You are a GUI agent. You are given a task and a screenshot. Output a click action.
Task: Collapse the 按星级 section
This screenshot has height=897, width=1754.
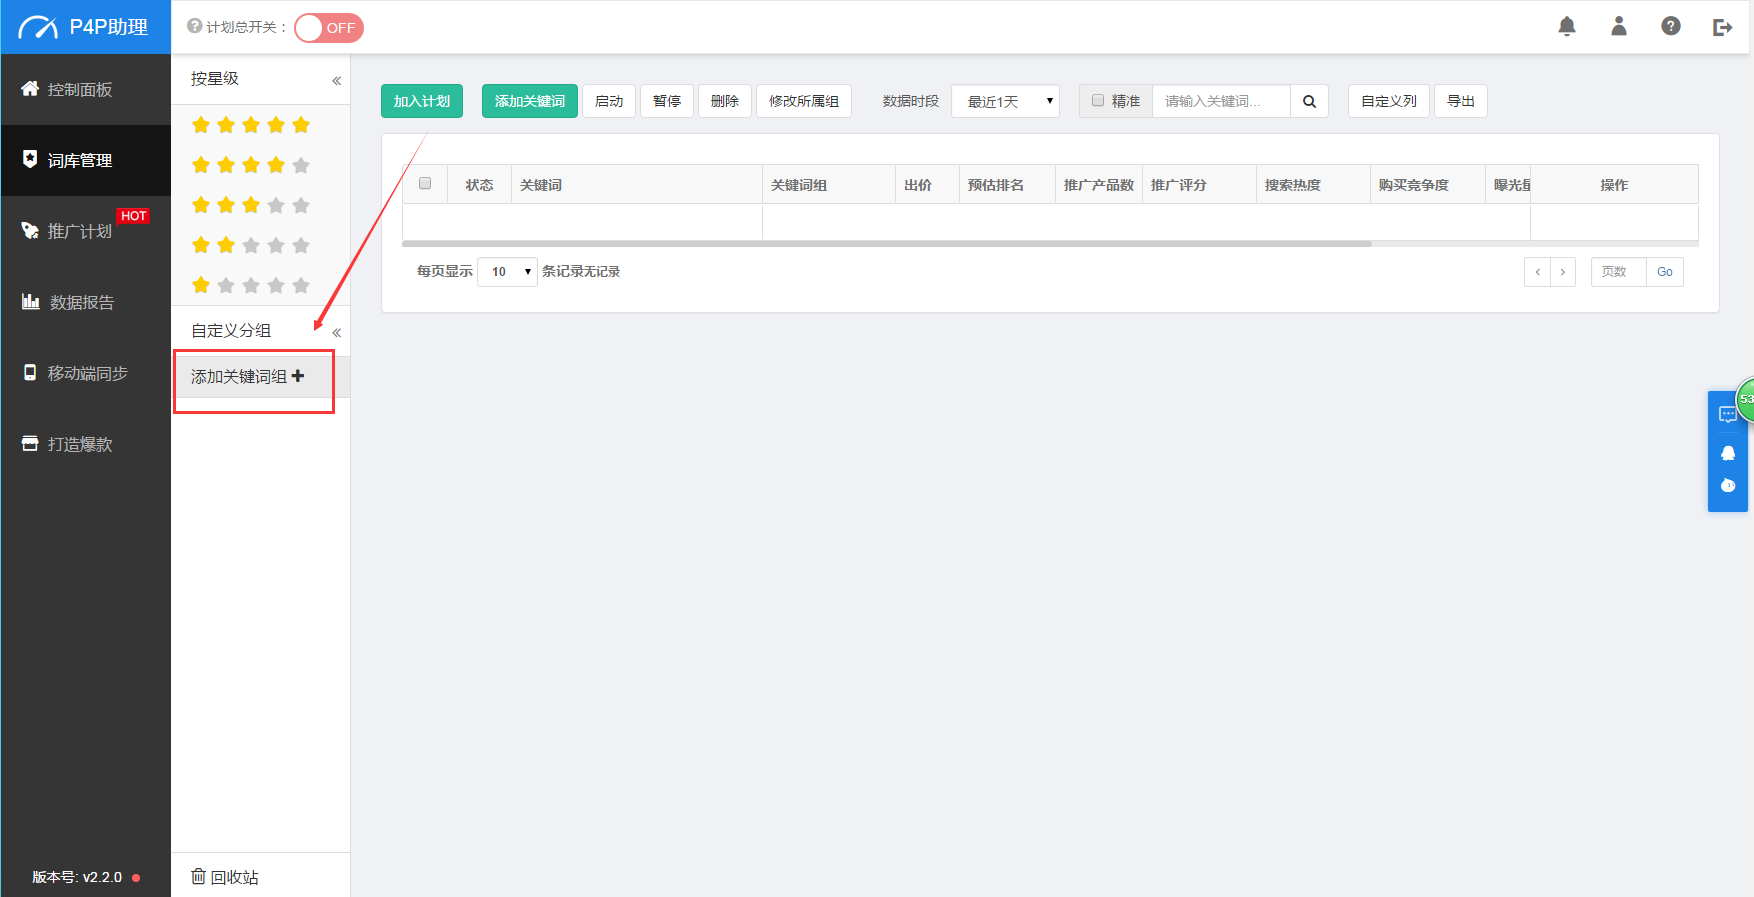336,80
